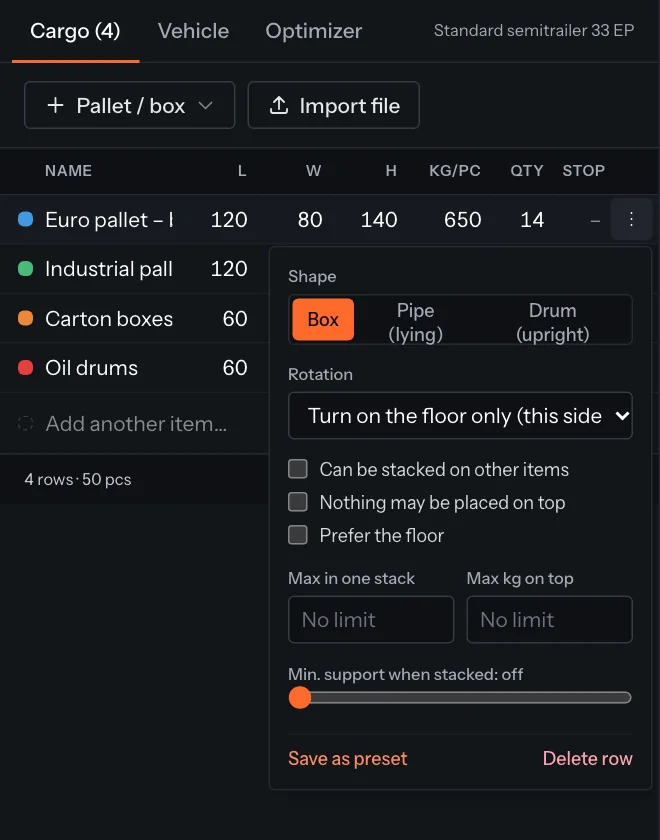Click the Max in one stack field
Viewport: 660px width, 840px height.
371,619
